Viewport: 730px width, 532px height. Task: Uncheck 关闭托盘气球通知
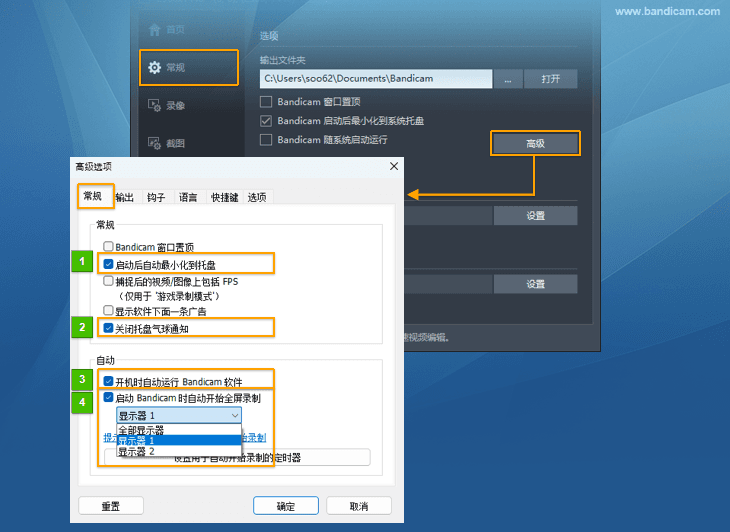pyautogui.click(x=108, y=328)
